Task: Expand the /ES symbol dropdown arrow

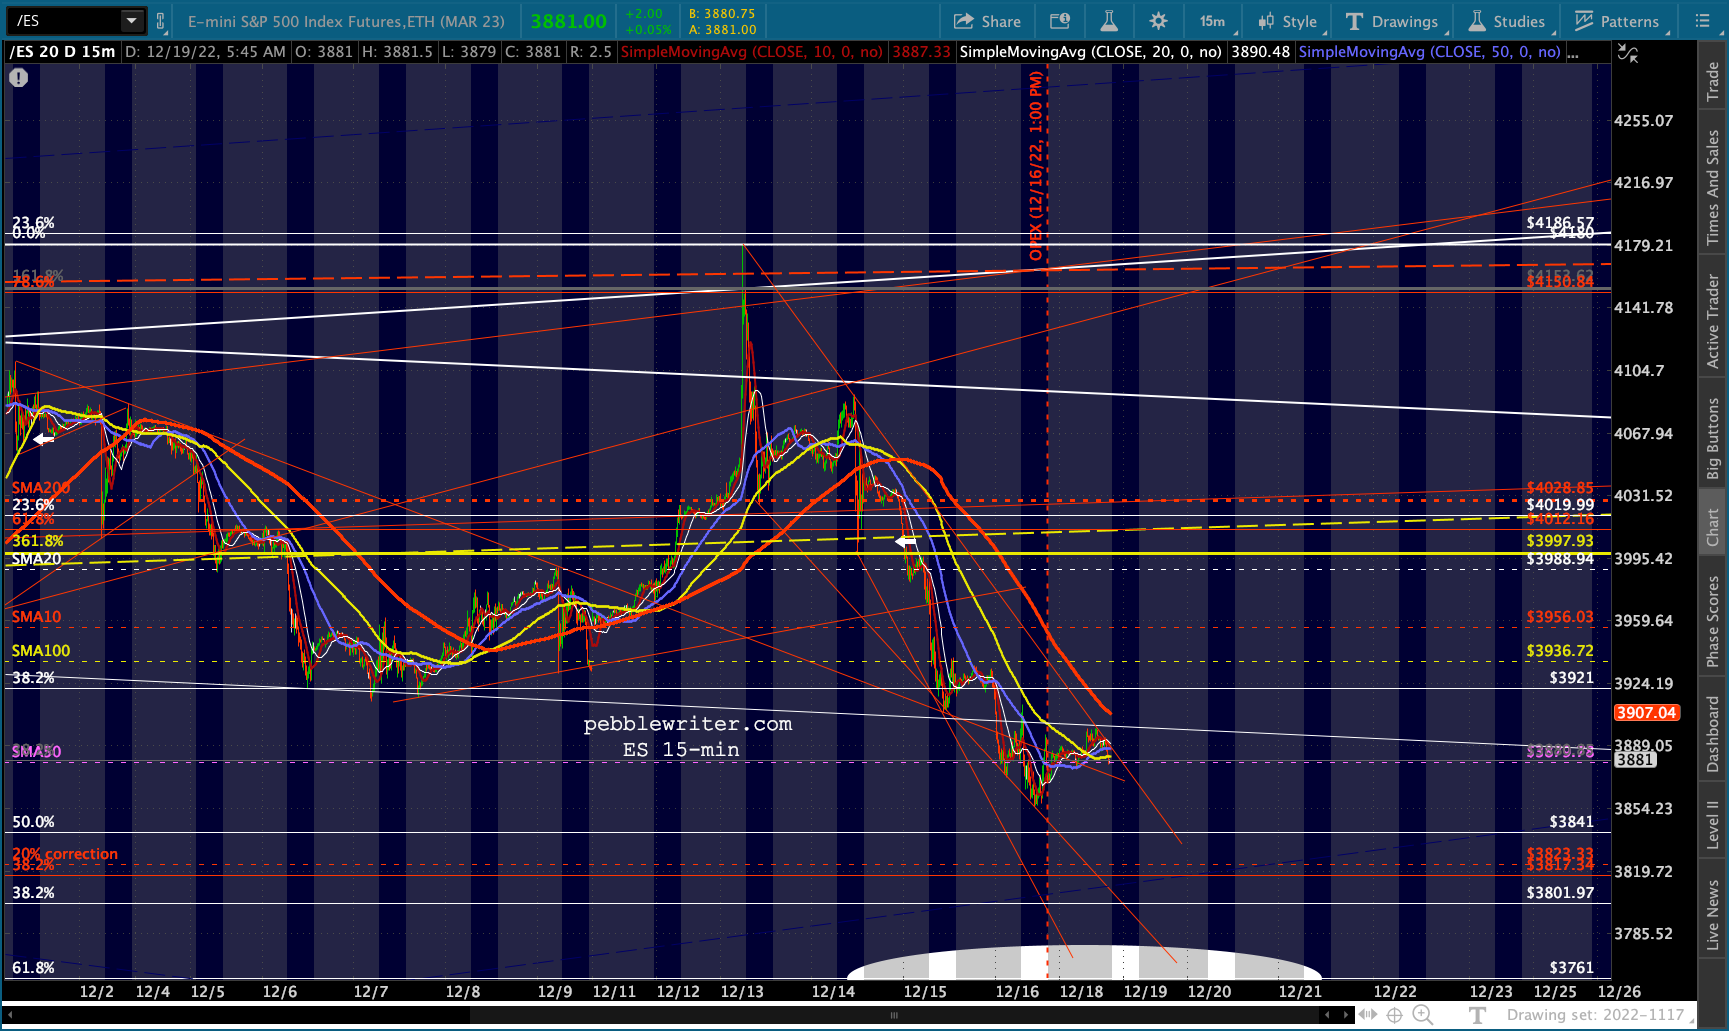Action: coord(132,21)
